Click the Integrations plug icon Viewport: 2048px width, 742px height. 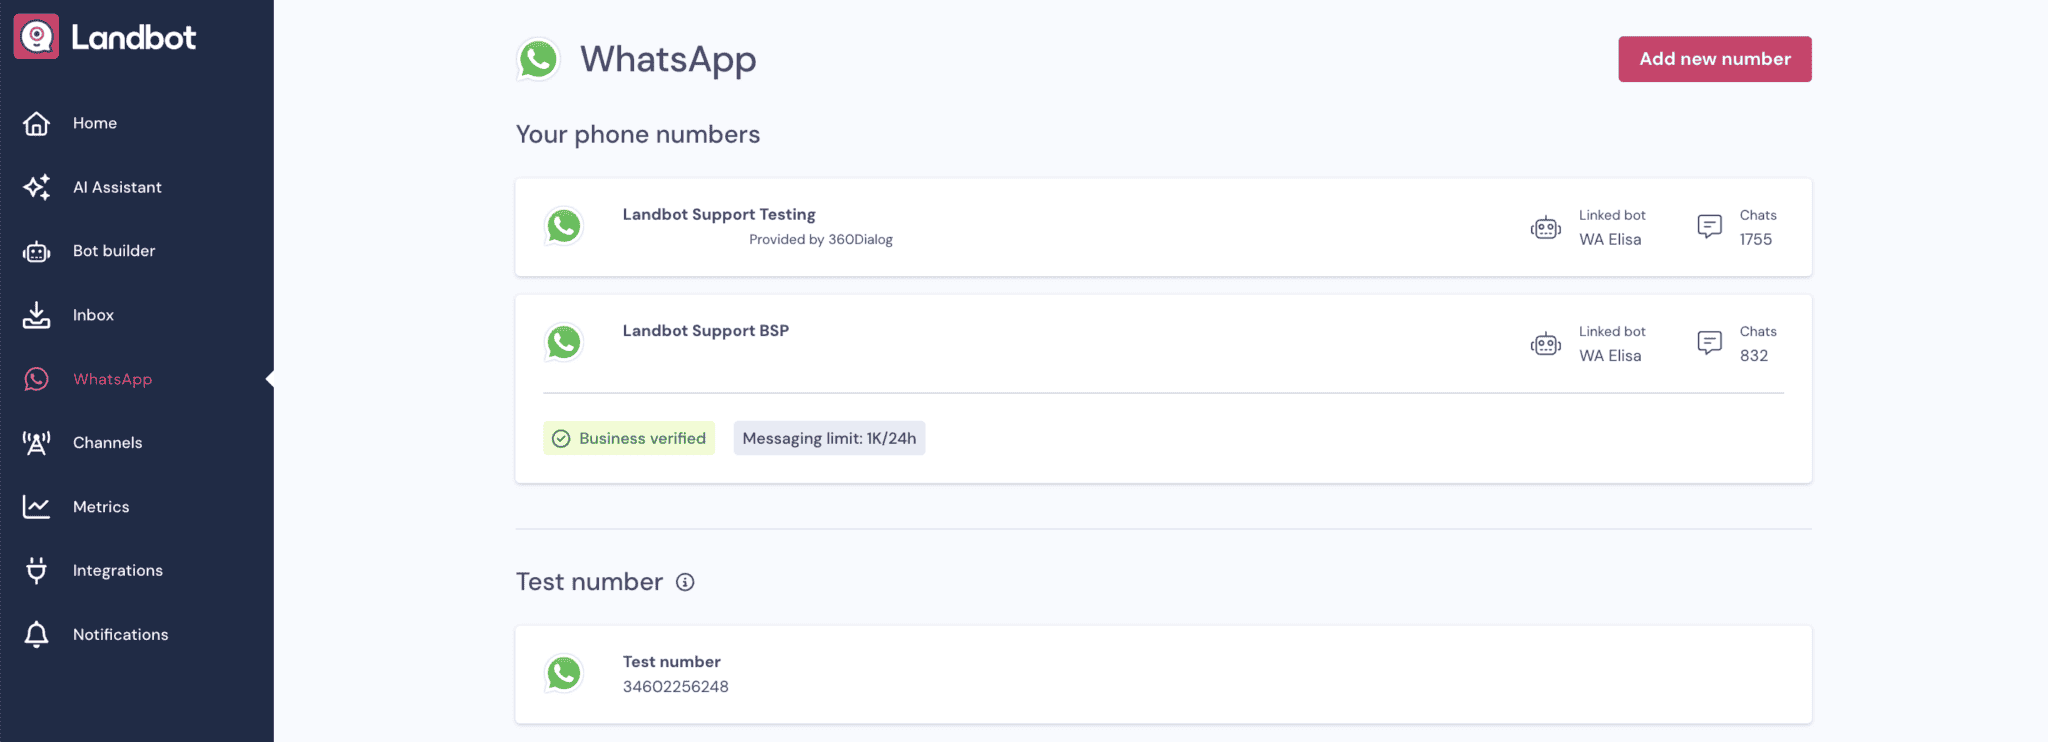pos(36,570)
